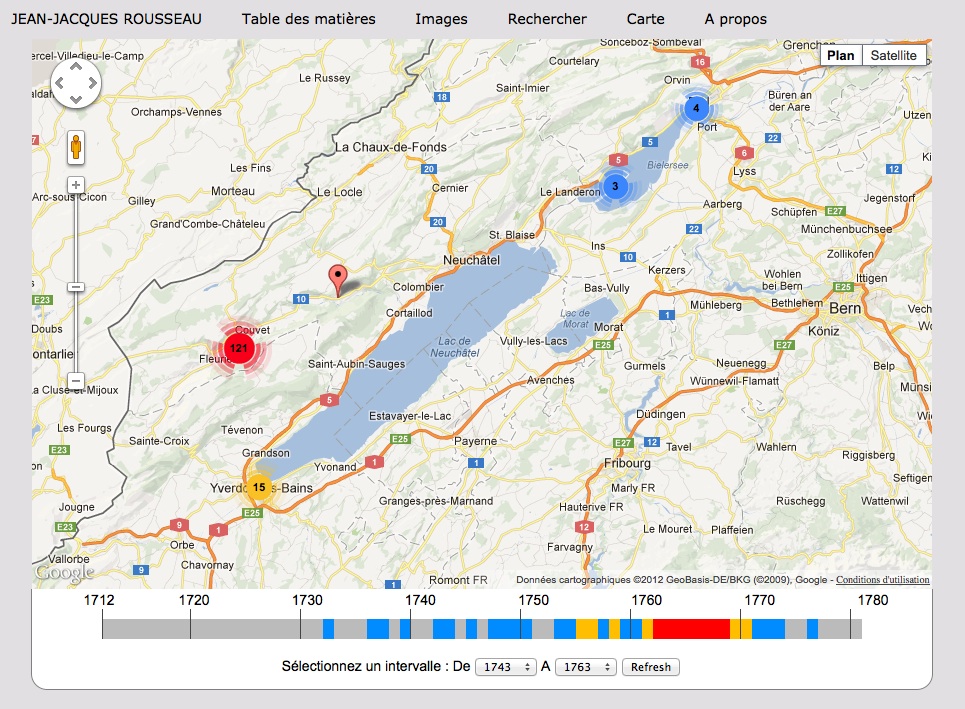Screen dimensions: 965x709
Task: Click the red cluster marker labeled 121
Action: click(x=238, y=348)
